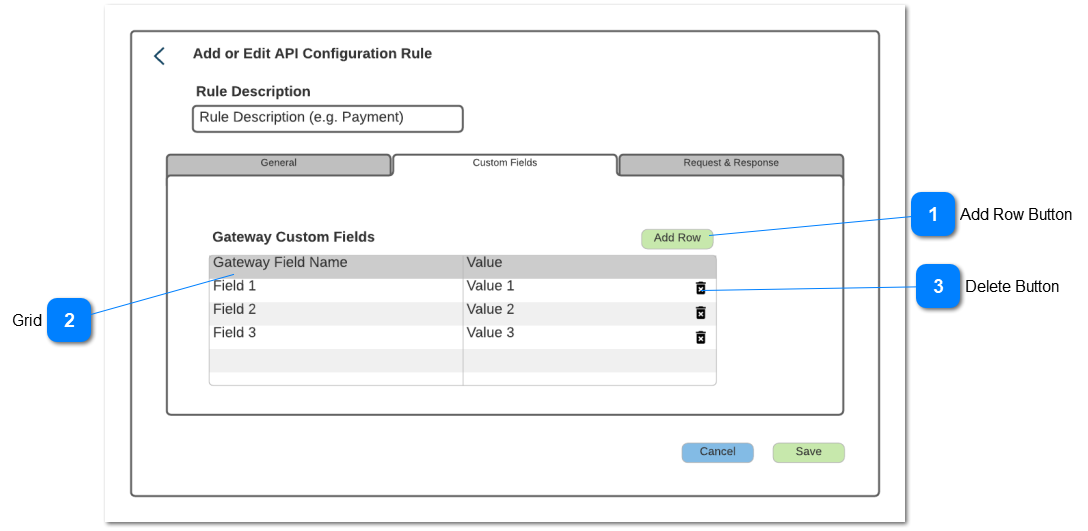
Task: Click the blue callout badge numbered 1
Action: (x=933, y=215)
